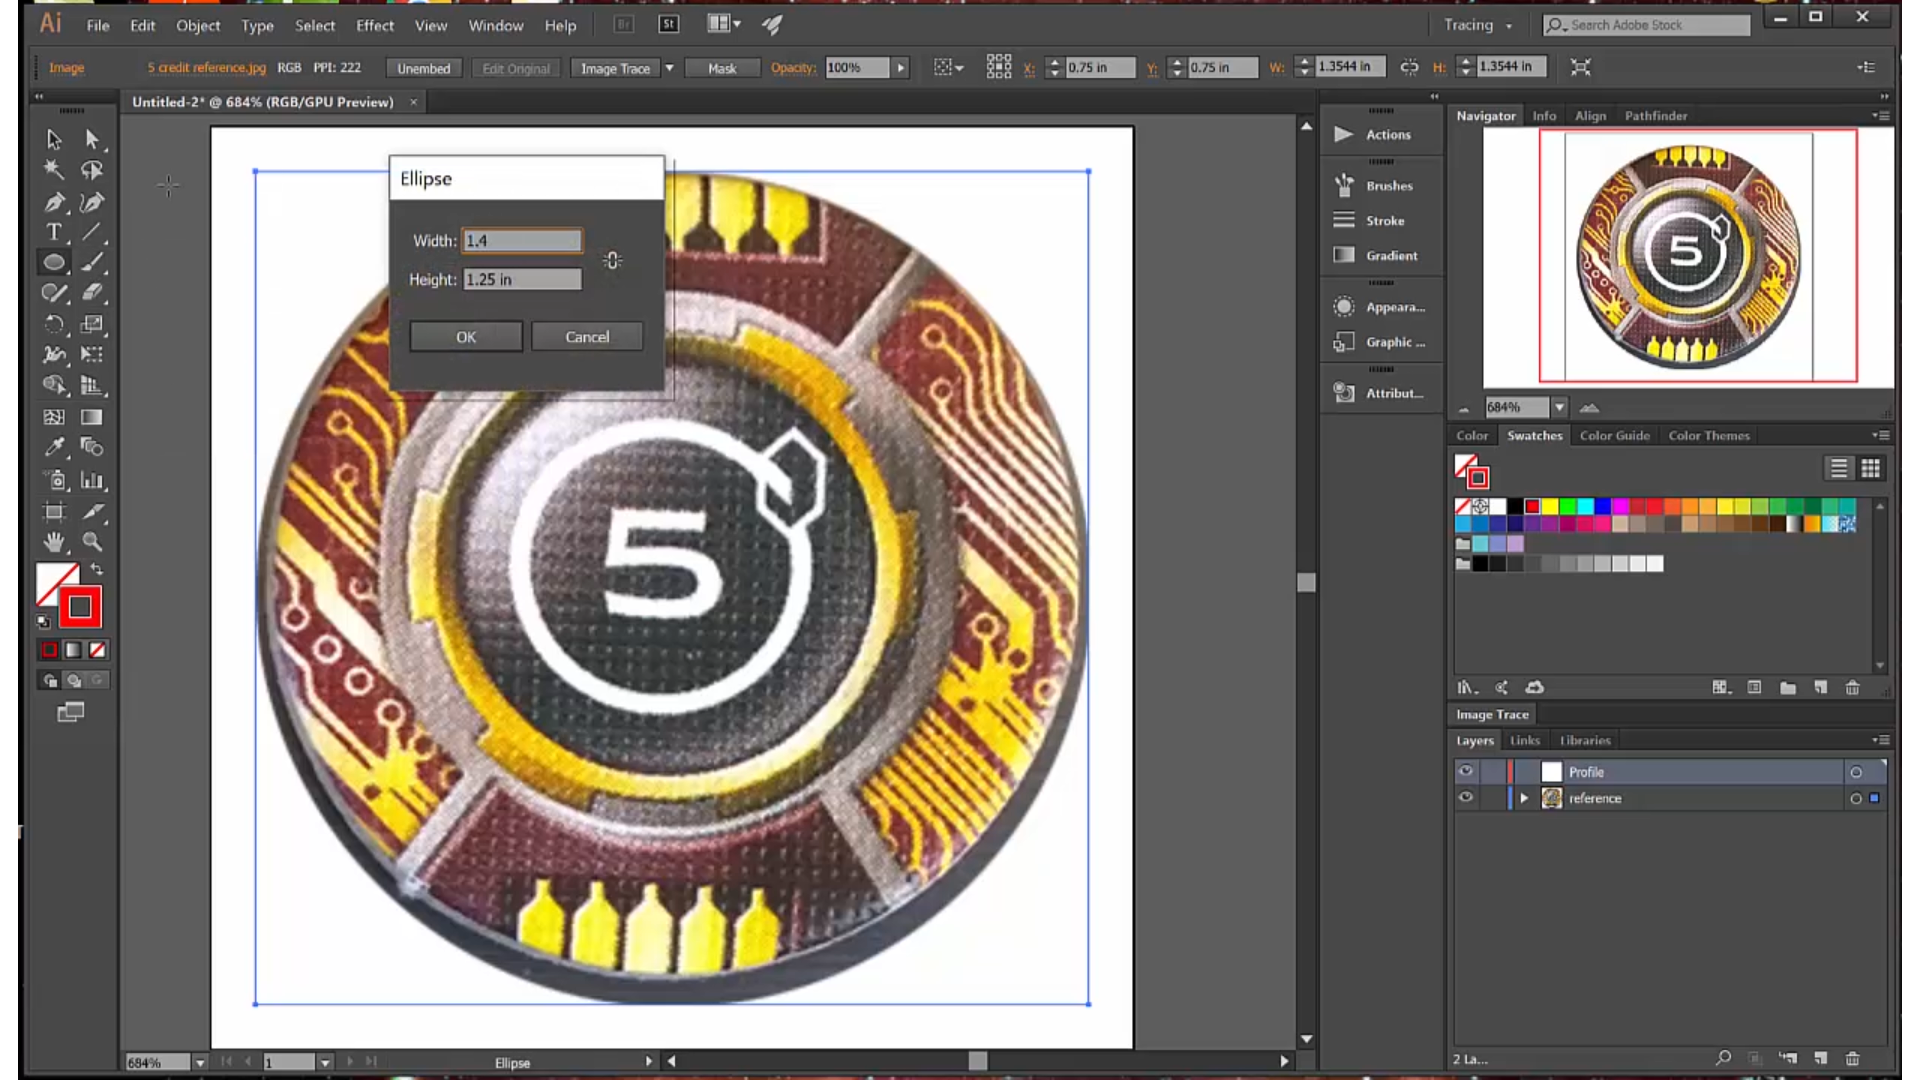Open the Effect menu
Image resolution: width=1920 pixels, height=1080 pixels.
click(x=375, y=25)
